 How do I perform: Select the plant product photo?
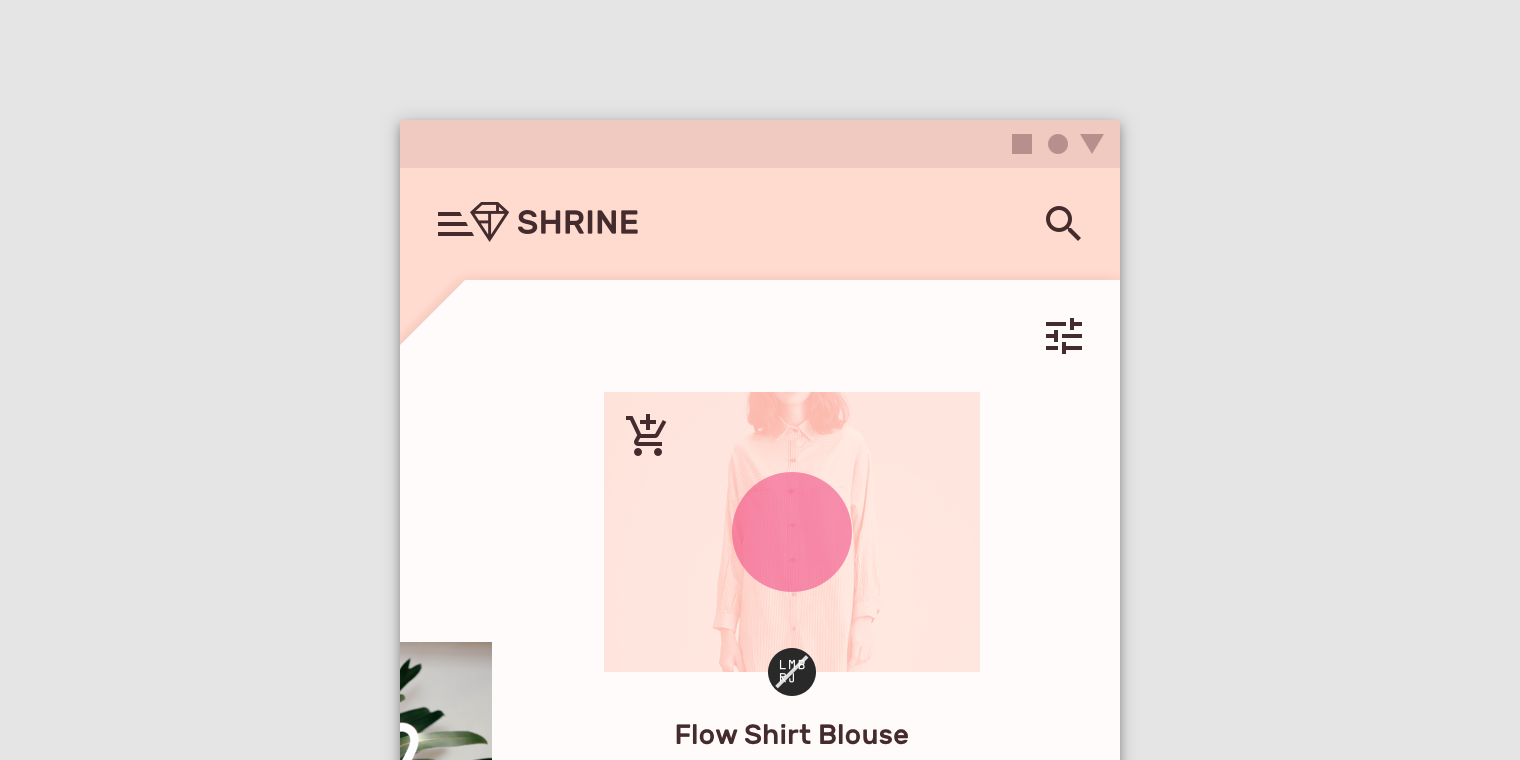pyautogui.click(x=446, y=701)
